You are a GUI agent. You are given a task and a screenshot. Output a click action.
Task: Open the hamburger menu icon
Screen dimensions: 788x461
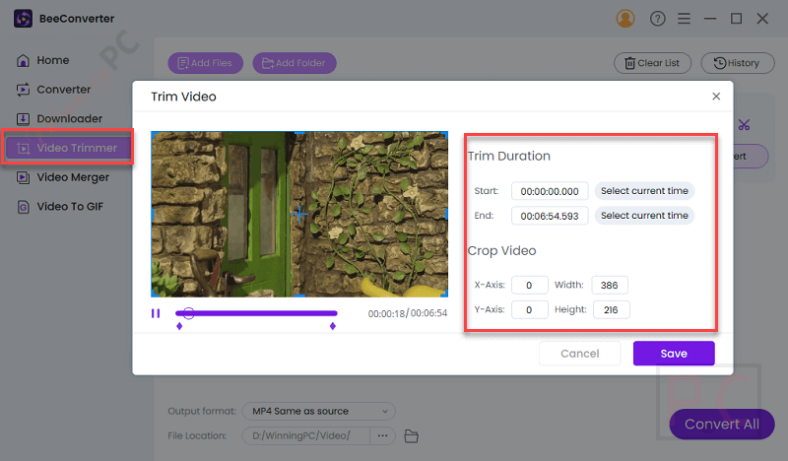click(x=683, y=19)
